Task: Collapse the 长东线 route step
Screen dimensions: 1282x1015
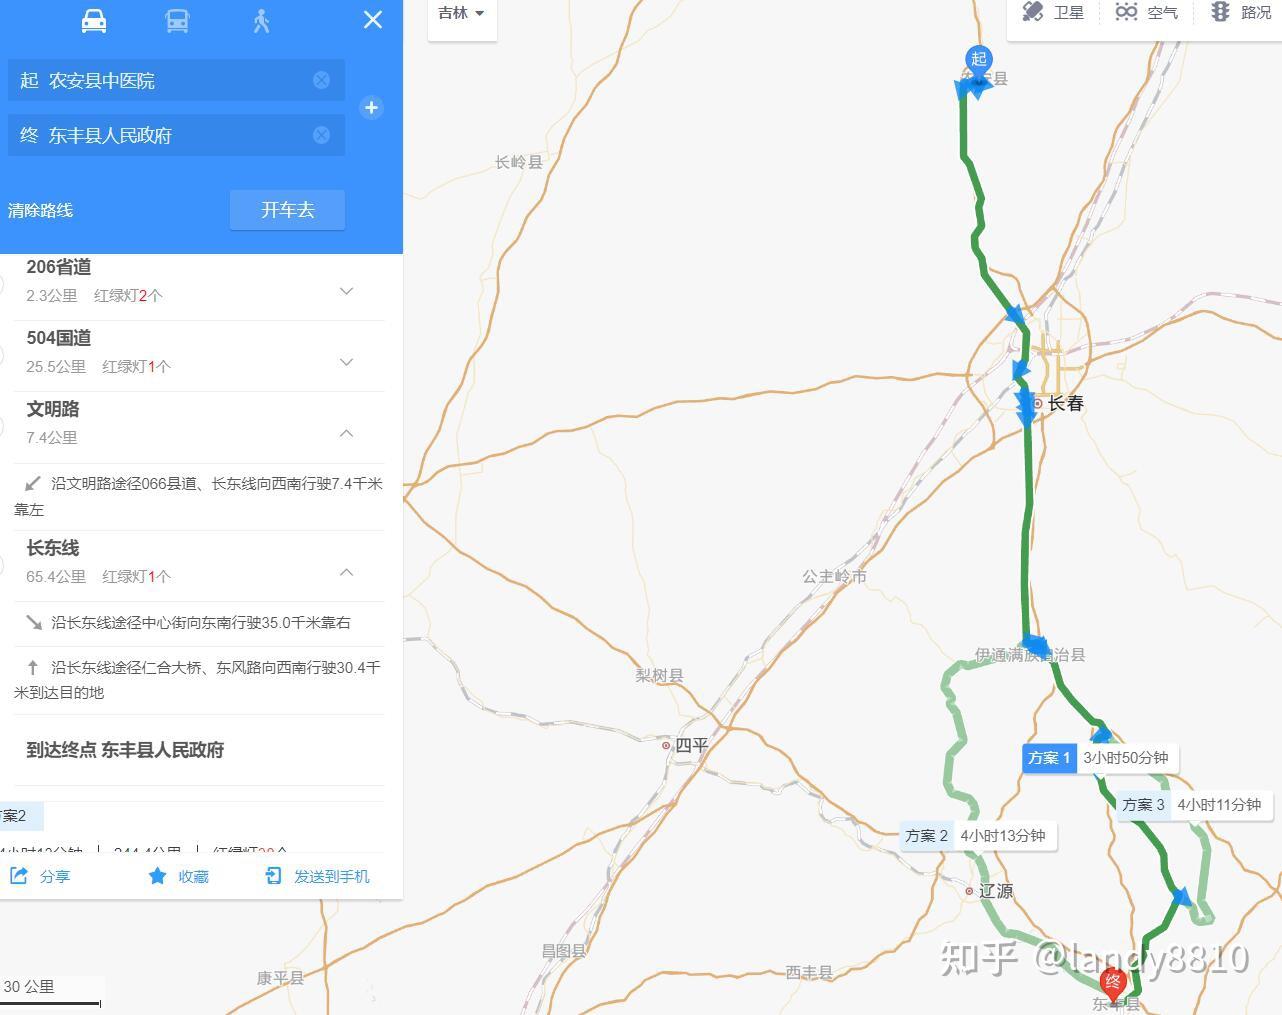Action: point(346,572)
